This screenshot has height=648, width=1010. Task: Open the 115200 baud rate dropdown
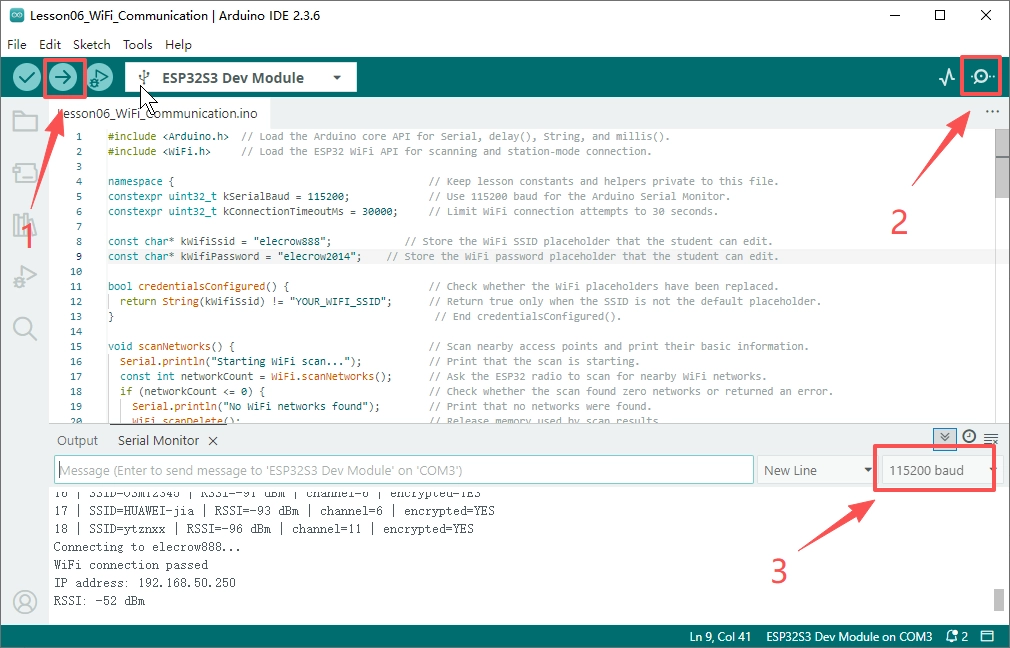[x=937, y=470]
